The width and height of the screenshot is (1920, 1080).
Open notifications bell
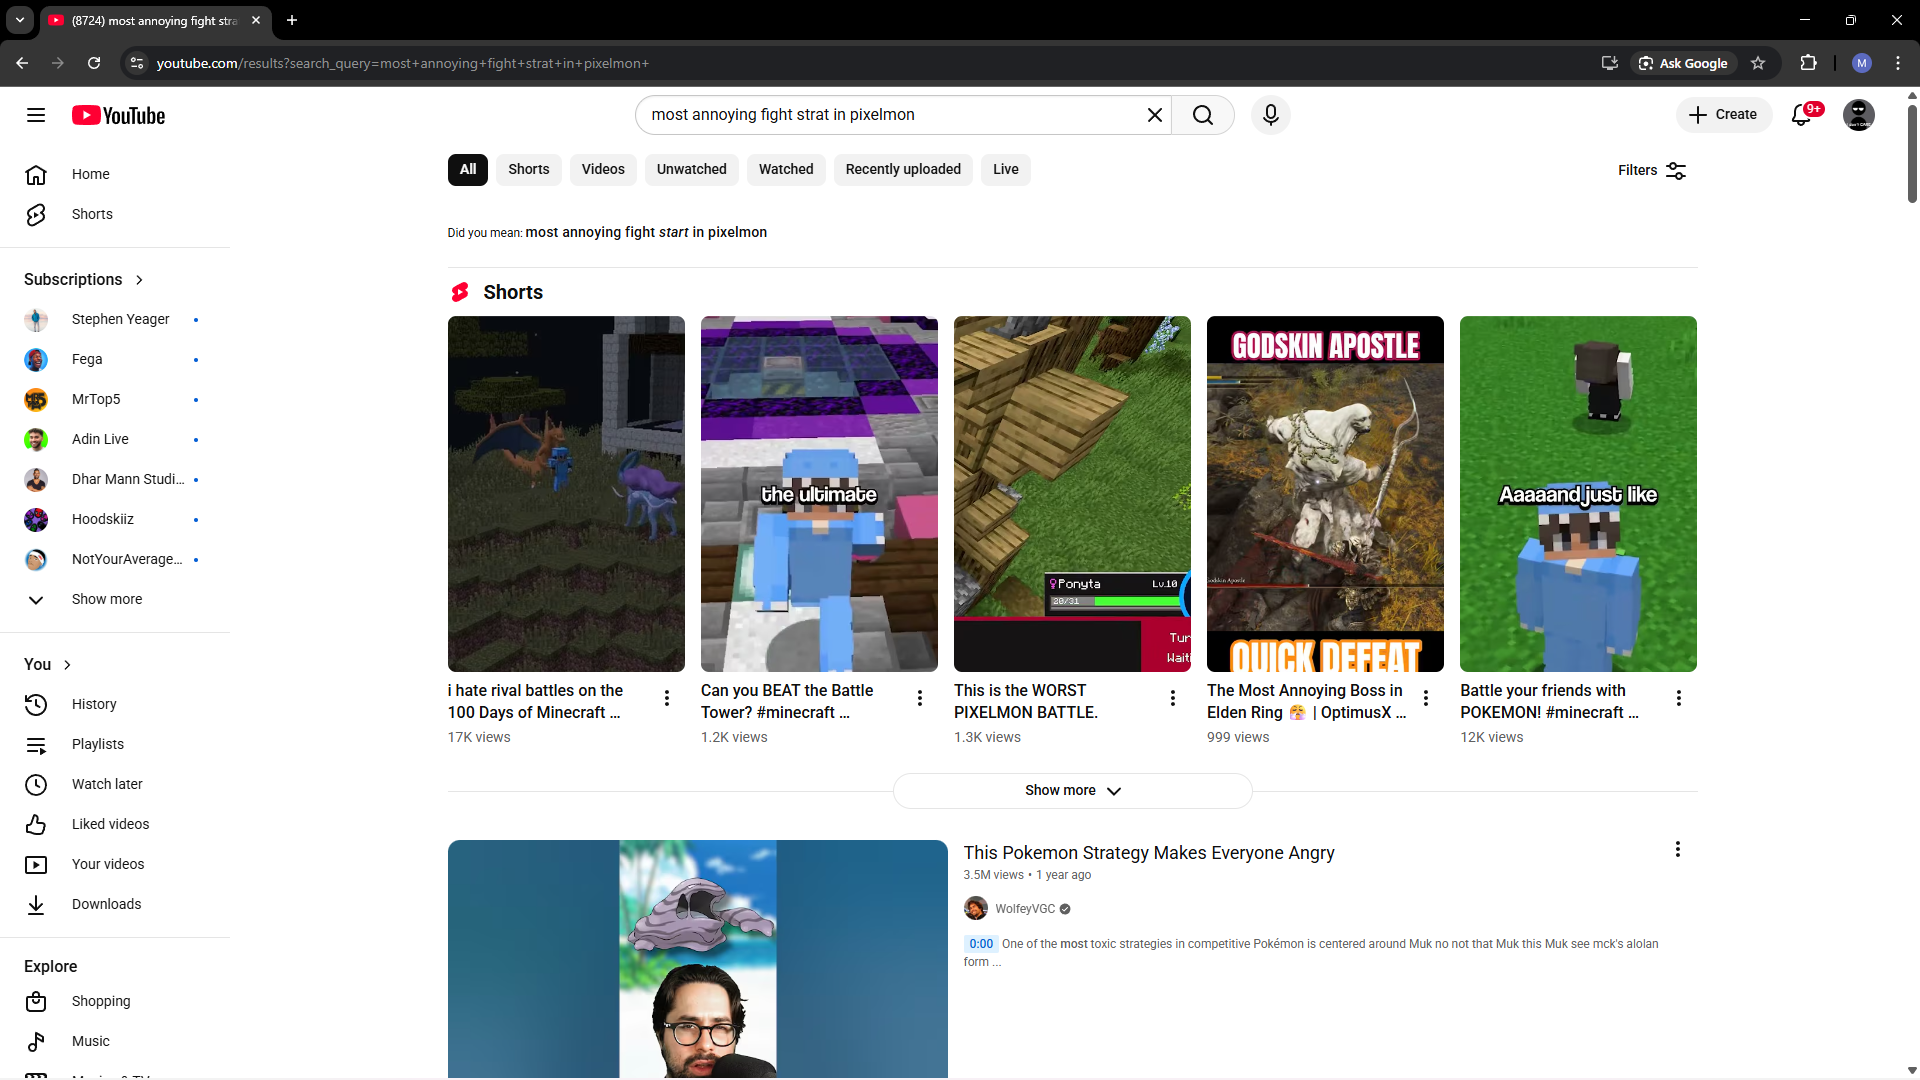(1802, 115)
